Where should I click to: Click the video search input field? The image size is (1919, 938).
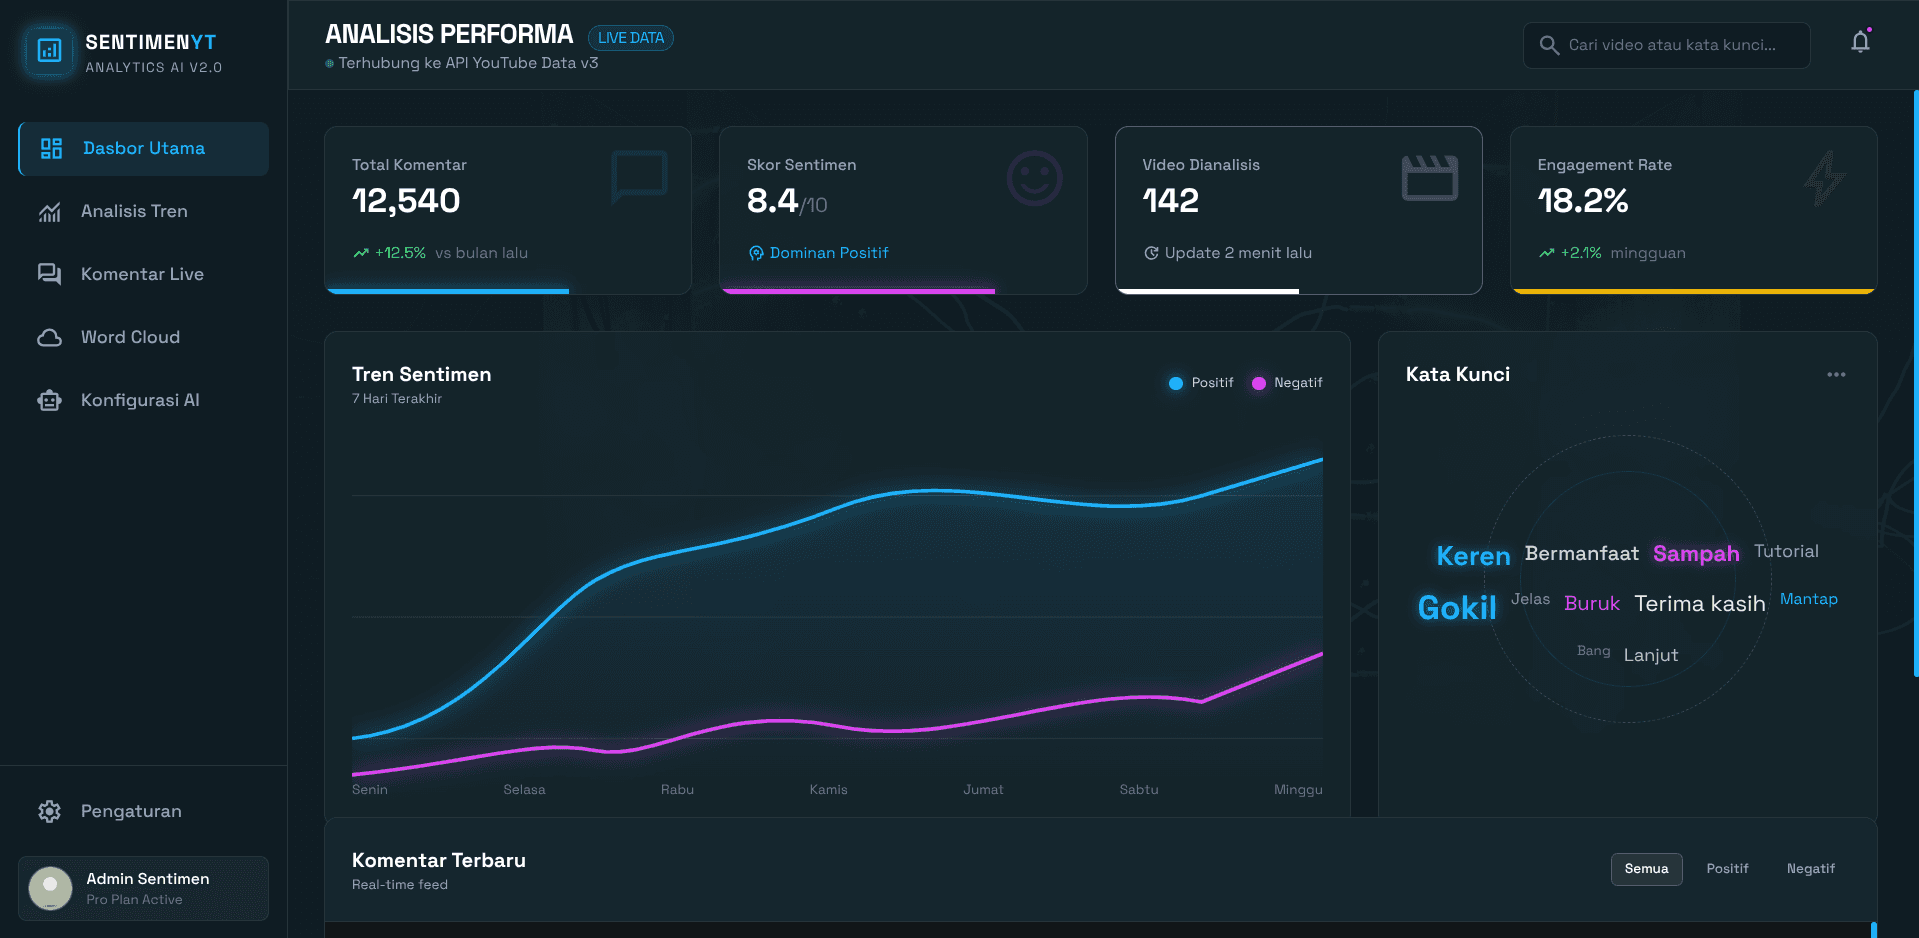coord(1666,45)
